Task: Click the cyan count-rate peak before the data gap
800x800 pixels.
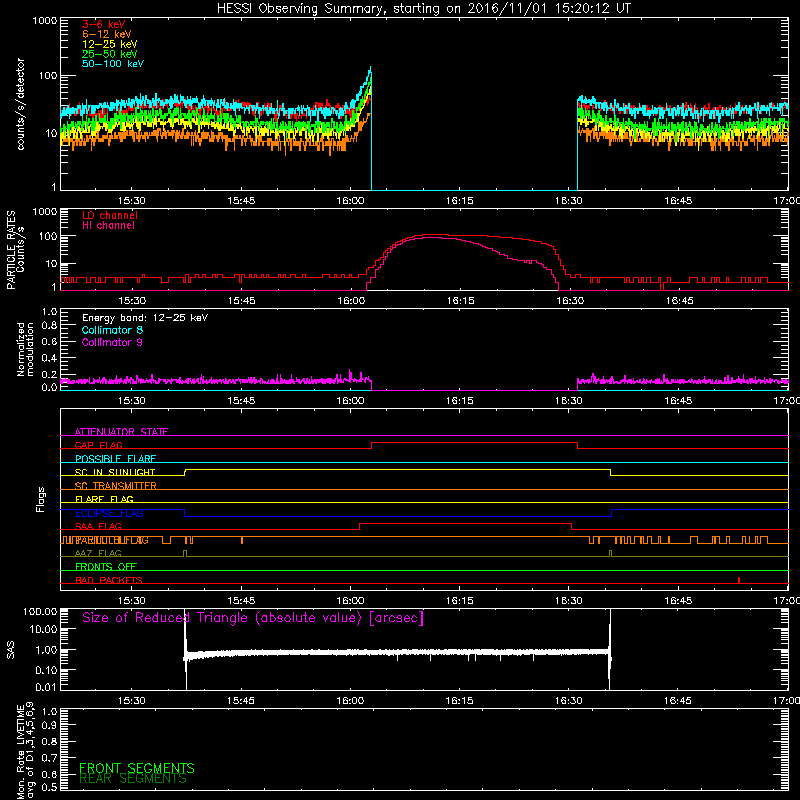Action: tap(370, 69)
